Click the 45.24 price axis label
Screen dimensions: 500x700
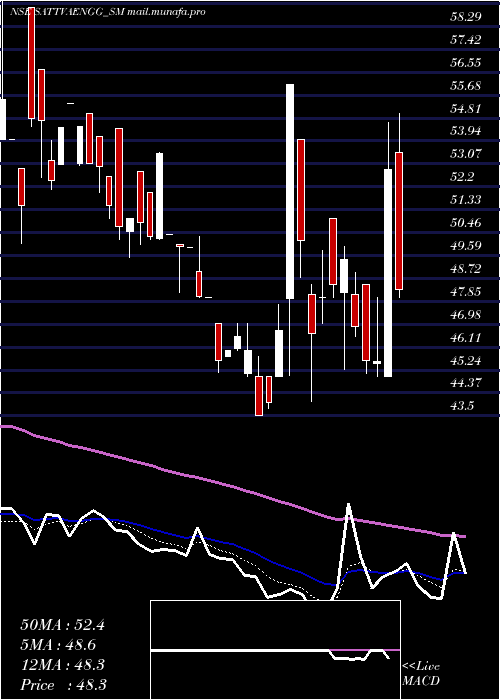pos(466,360)
